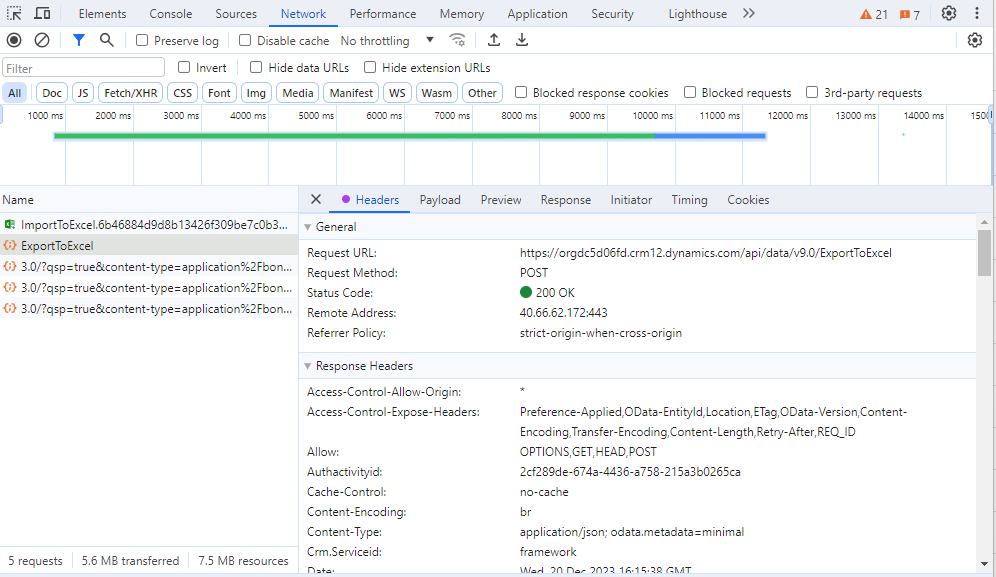Select the ExportToExcel request row
The image size is (996, 577).
[x=149, y=245]
